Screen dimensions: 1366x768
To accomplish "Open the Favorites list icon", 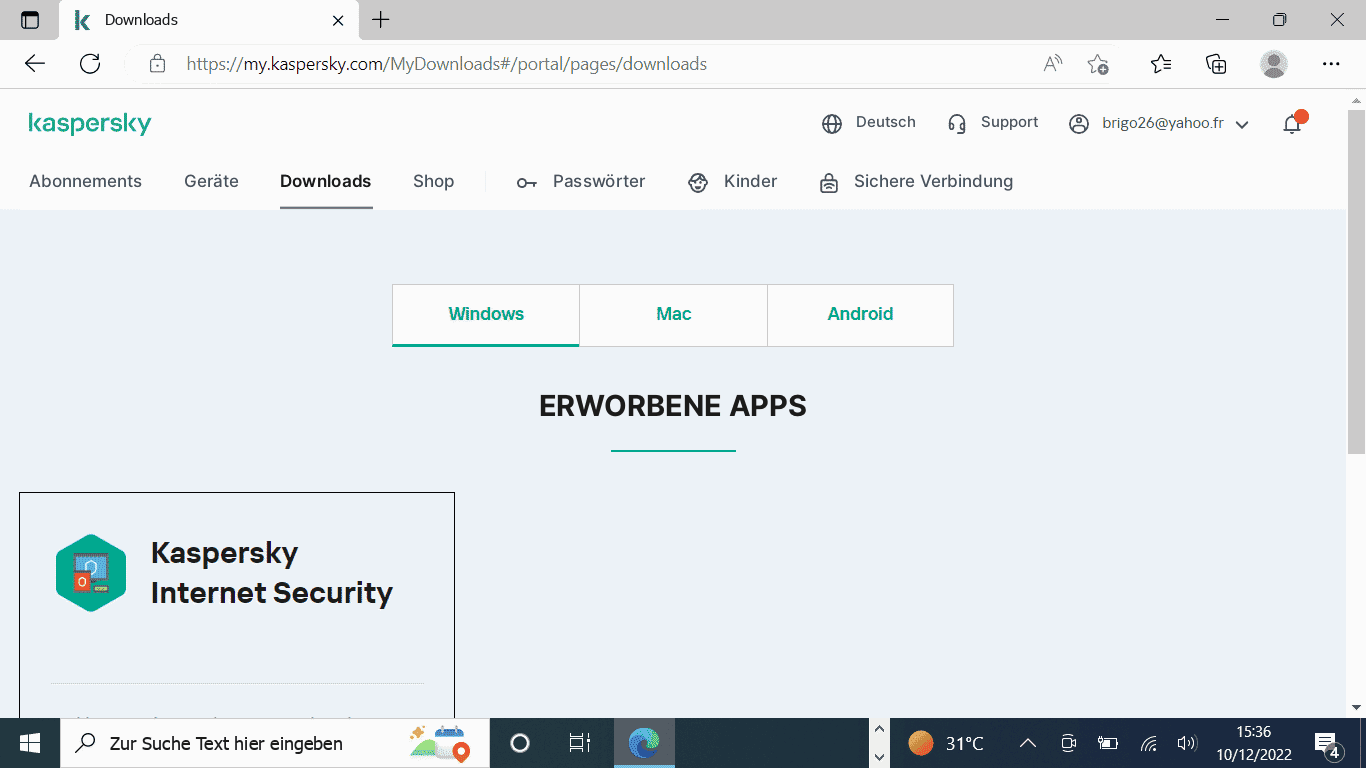I will (x=1161, y=64).
